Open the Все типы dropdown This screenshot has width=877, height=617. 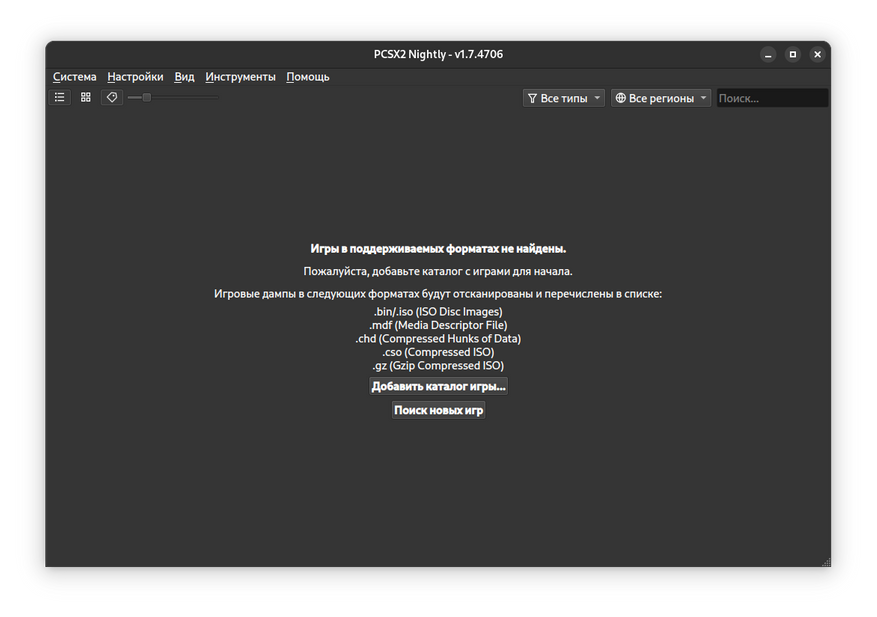pos(564,98)
